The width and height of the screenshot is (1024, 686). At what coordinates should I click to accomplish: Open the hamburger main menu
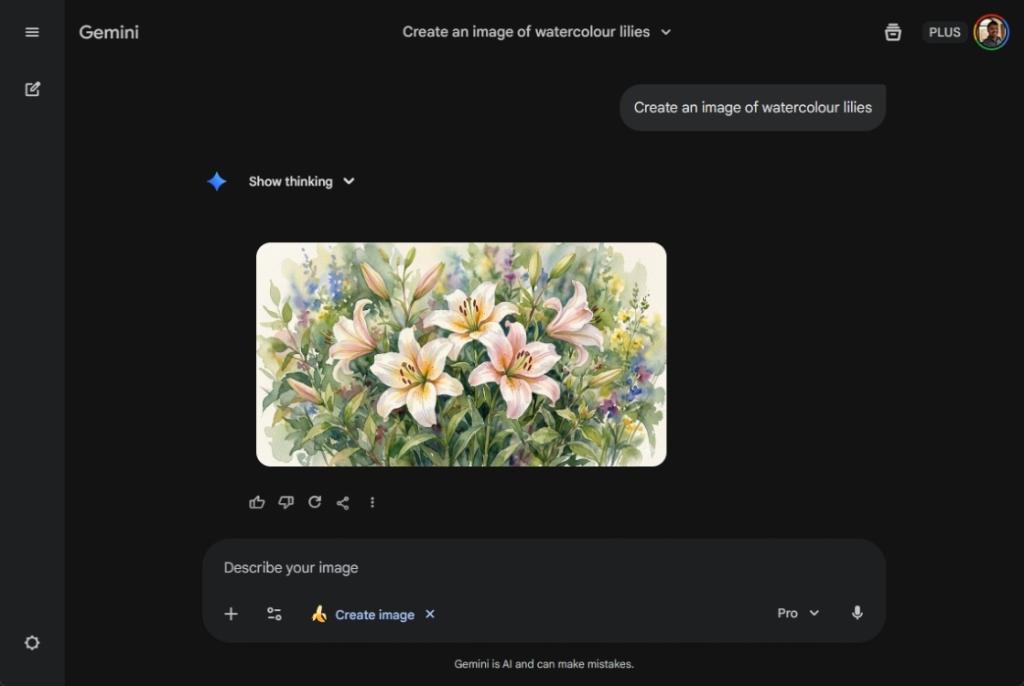click(x=32, y=32)
